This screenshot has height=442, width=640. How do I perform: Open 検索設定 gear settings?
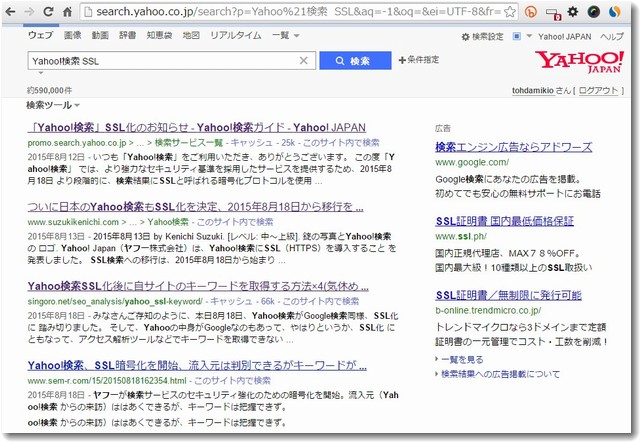(x=482, y=37)
